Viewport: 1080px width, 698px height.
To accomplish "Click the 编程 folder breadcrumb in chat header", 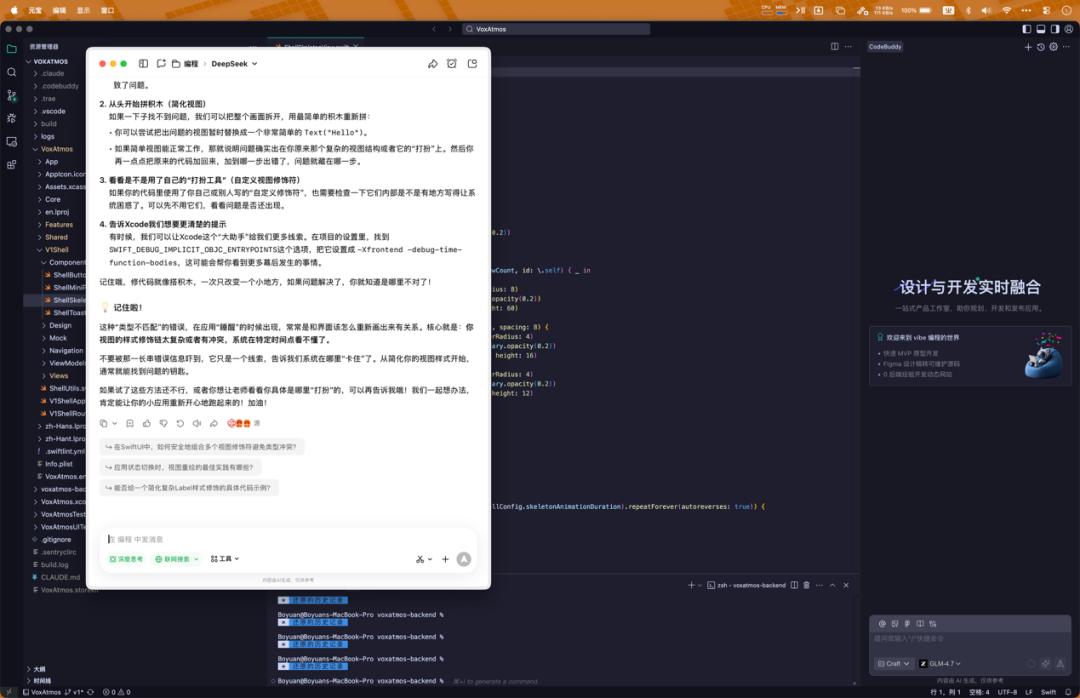I will click(x=185, y=63).
